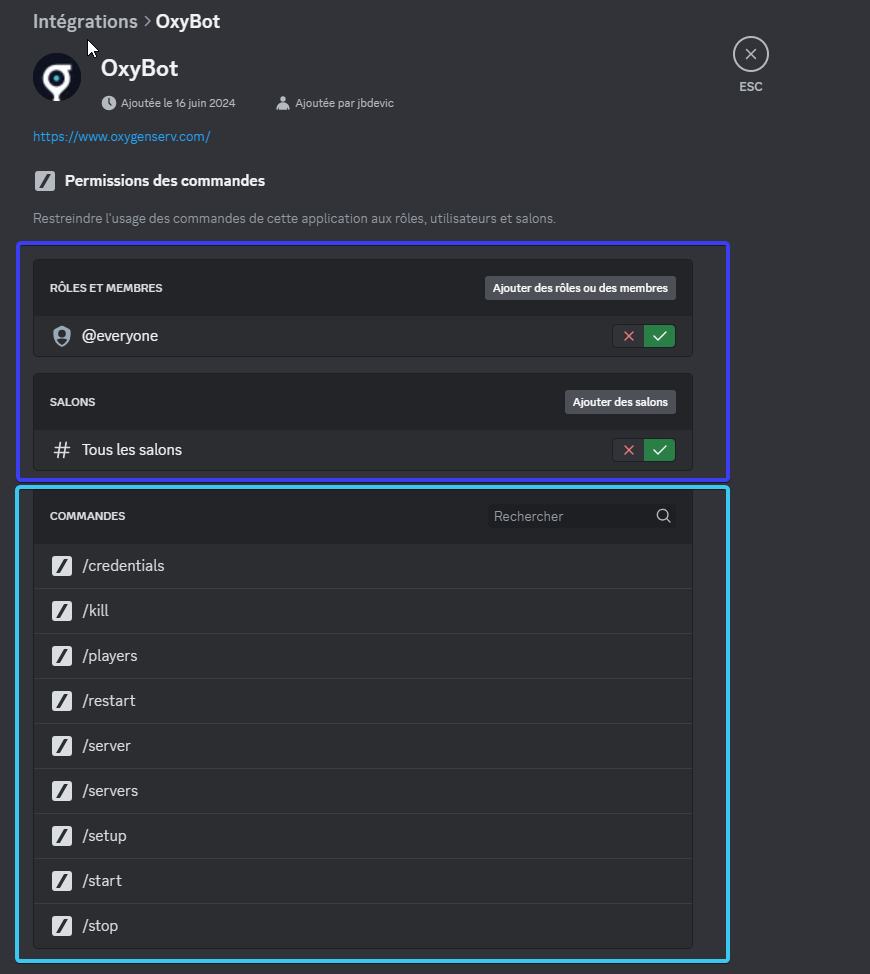This screenshot has height=974, width=870.
Task: Open the /players command row
Action: 362,656
